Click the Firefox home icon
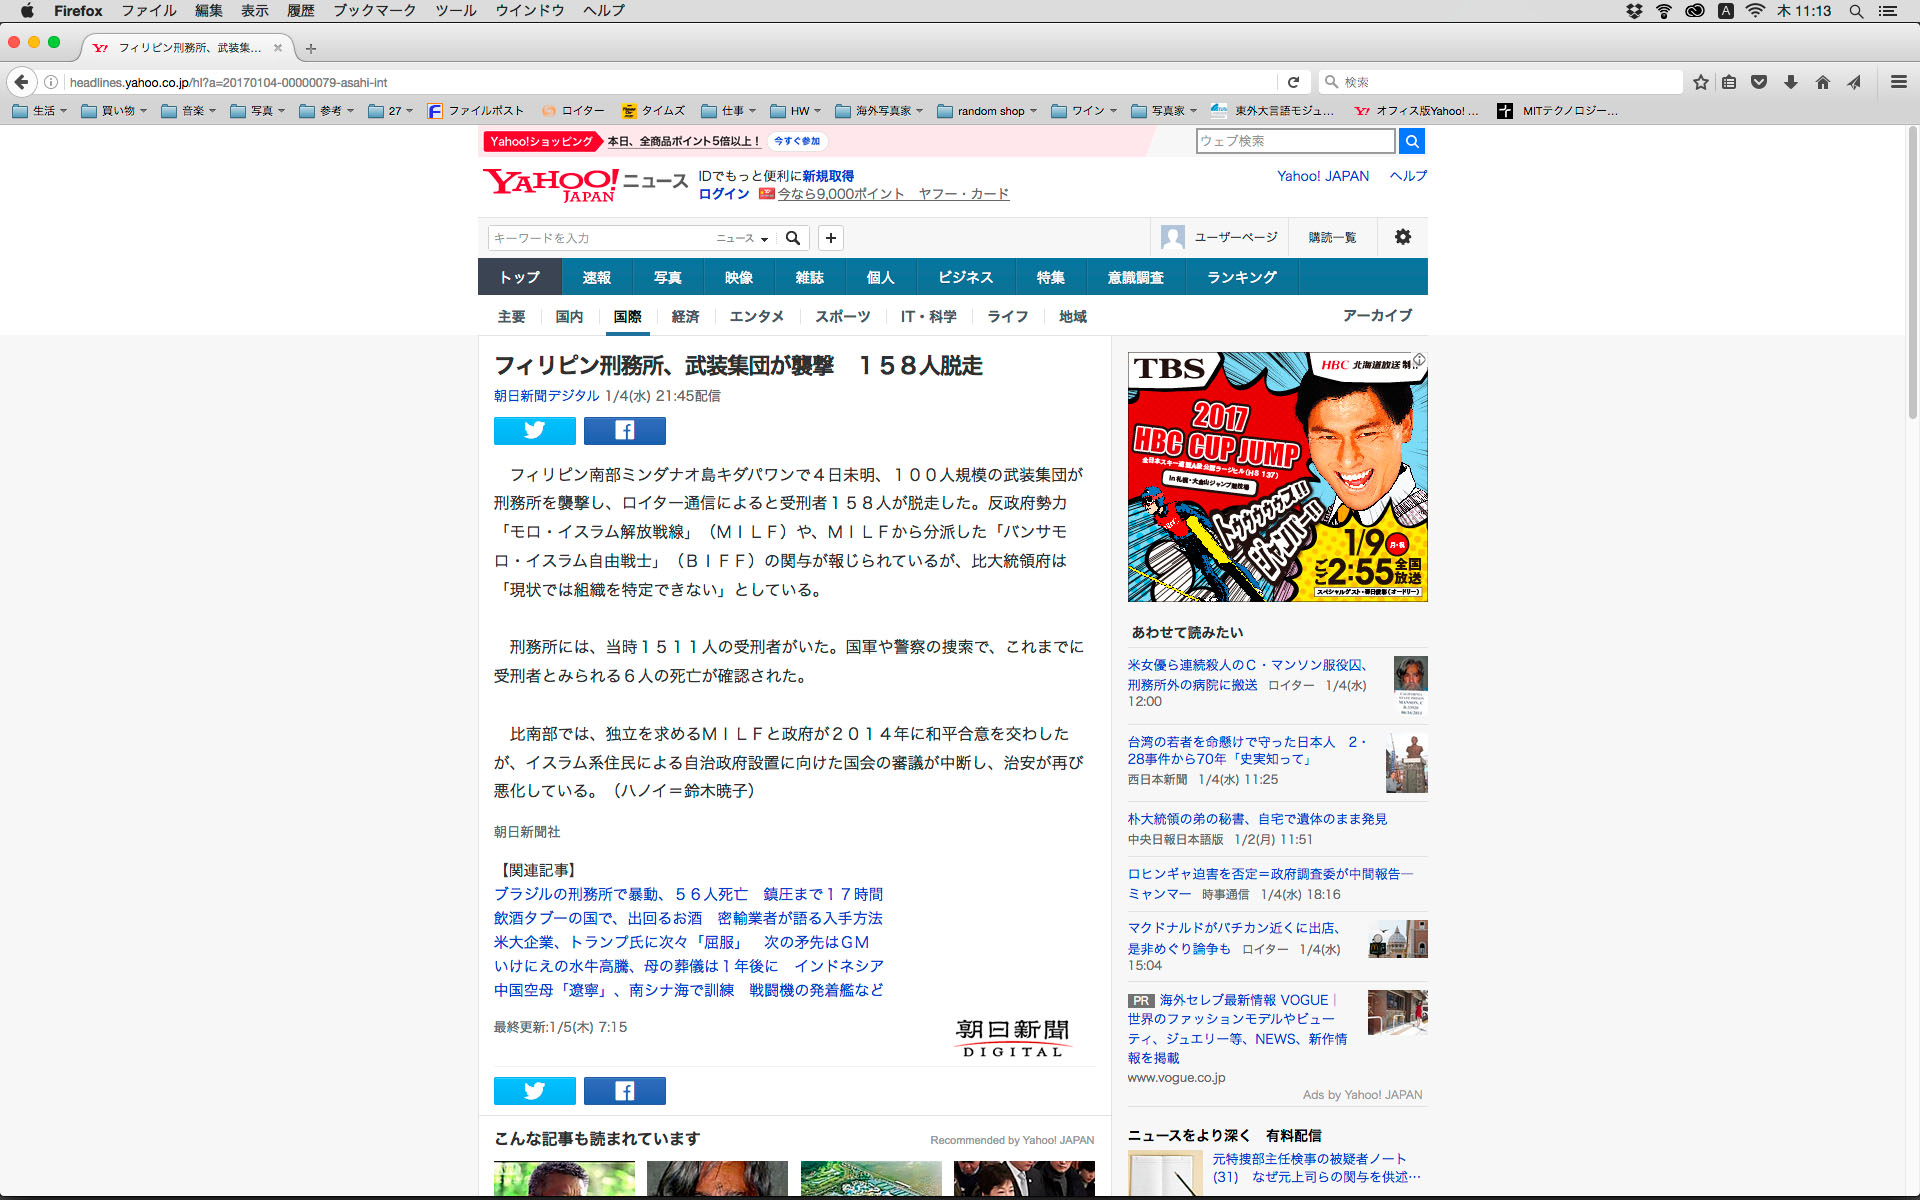 coord(1822,82)
